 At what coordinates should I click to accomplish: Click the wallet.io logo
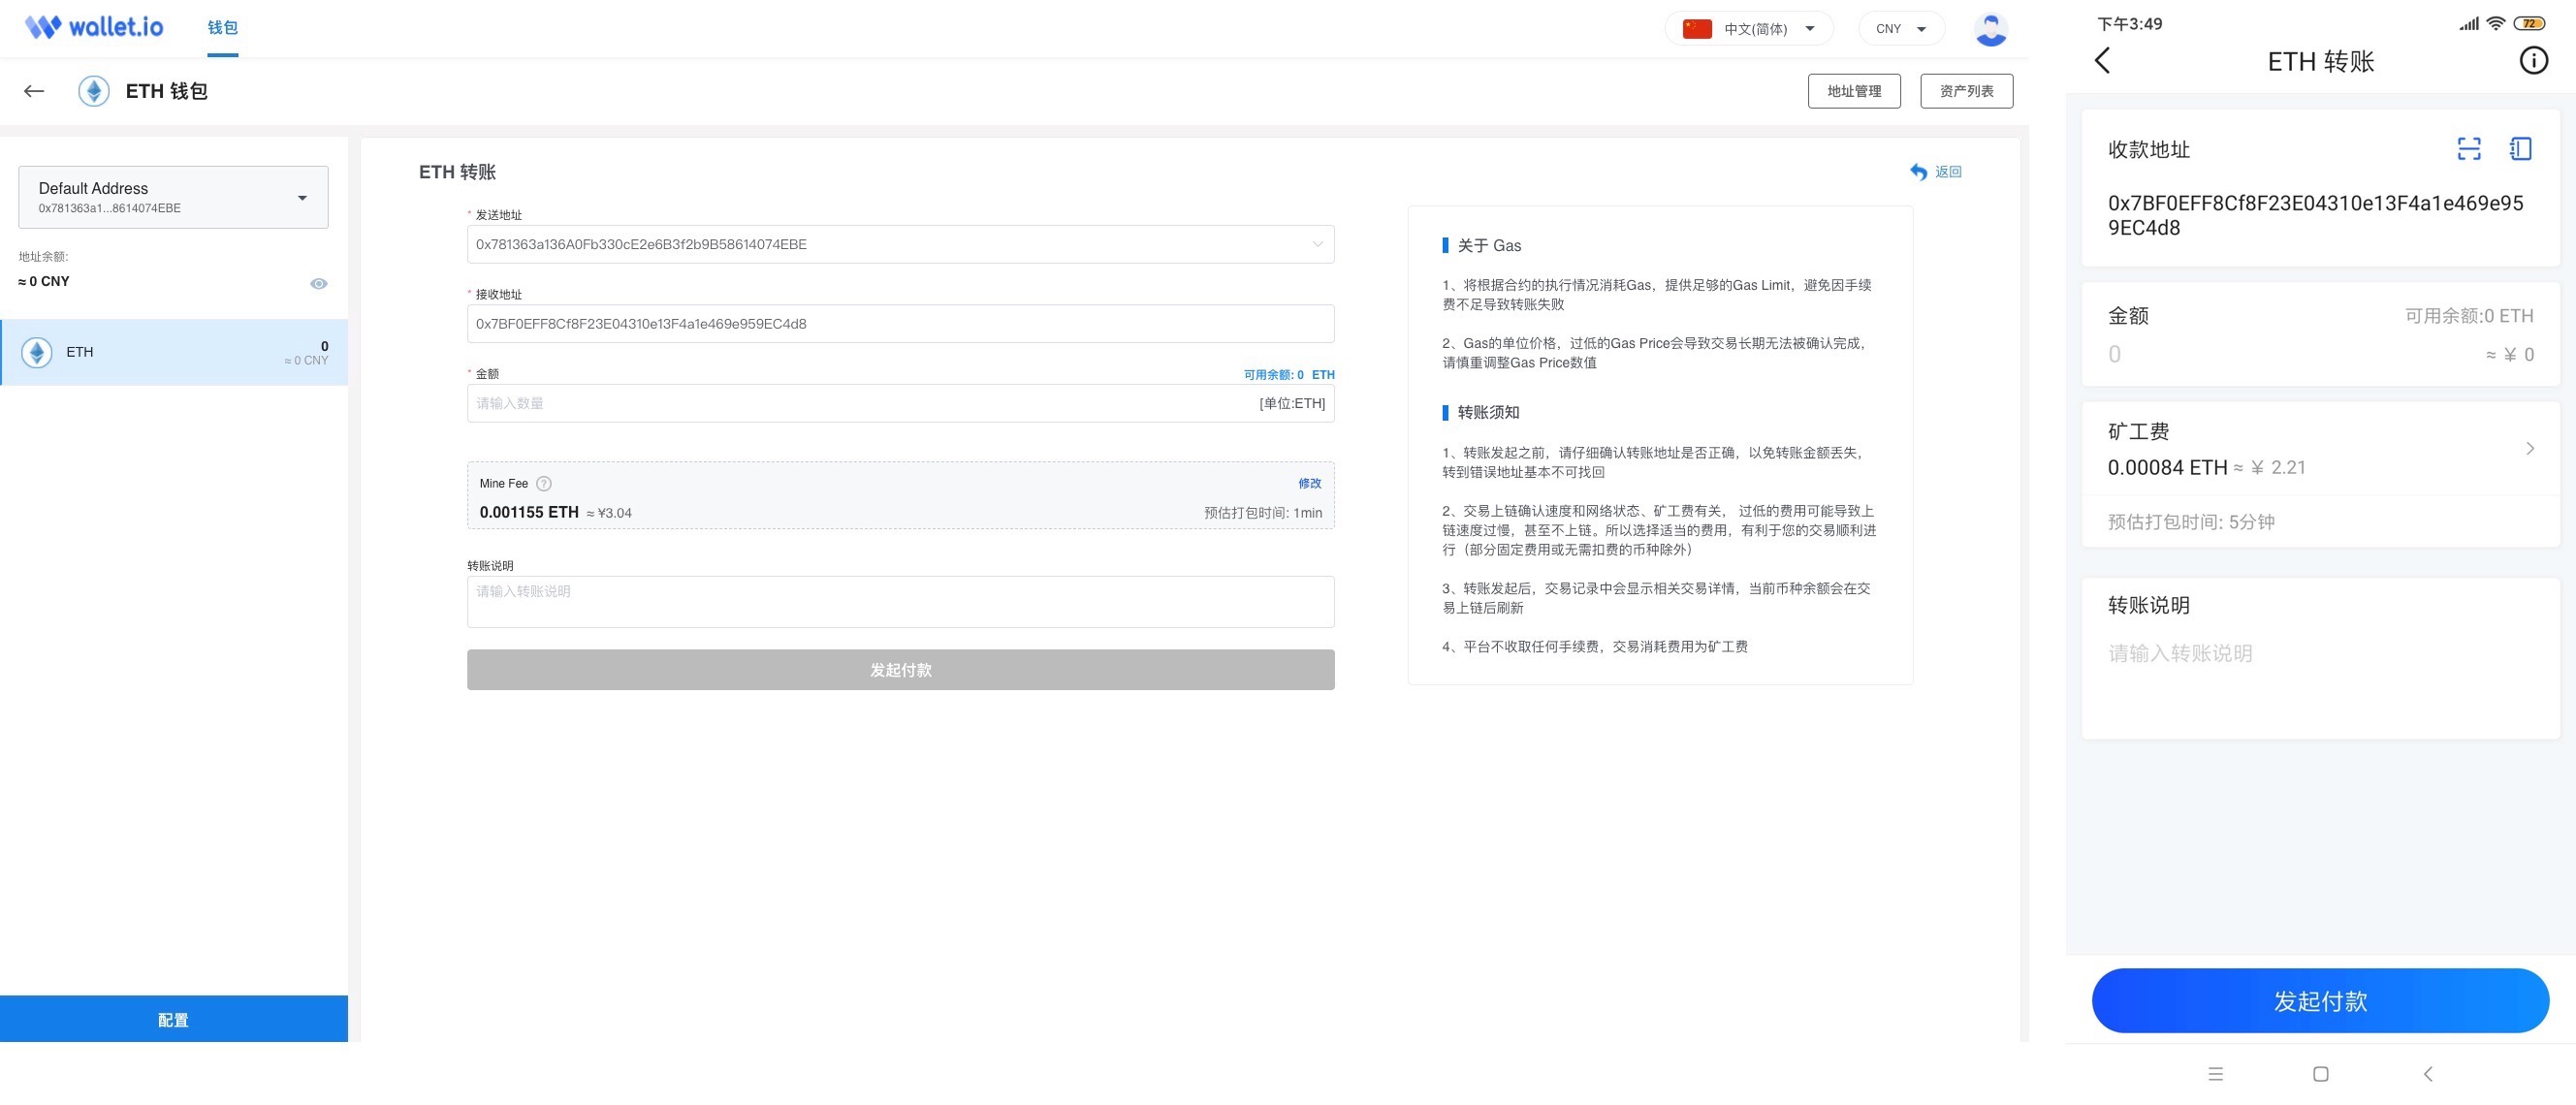(x=94, y=27)
